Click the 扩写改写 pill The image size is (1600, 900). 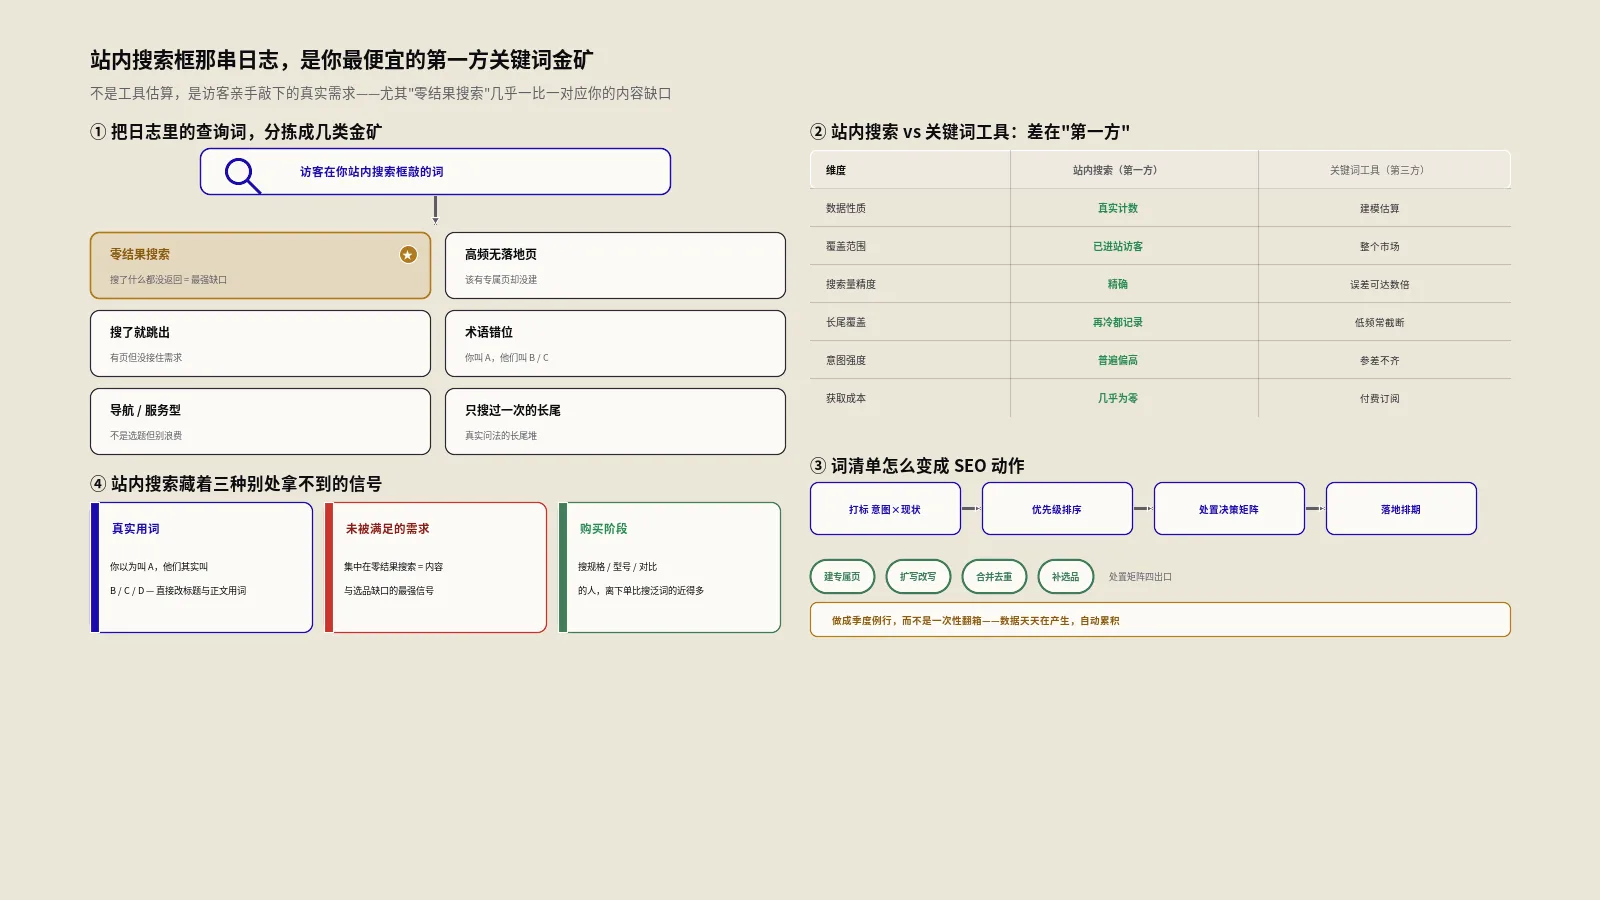(x=918, y=577)
